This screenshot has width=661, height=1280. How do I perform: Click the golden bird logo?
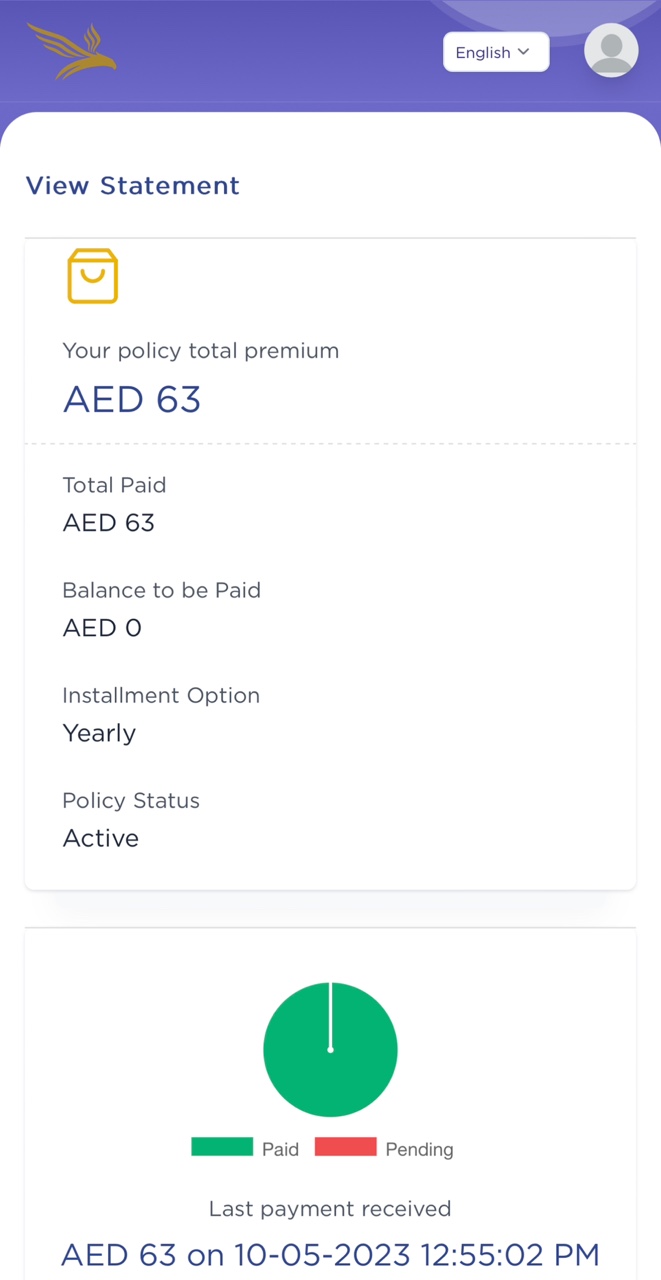[72, 51]
